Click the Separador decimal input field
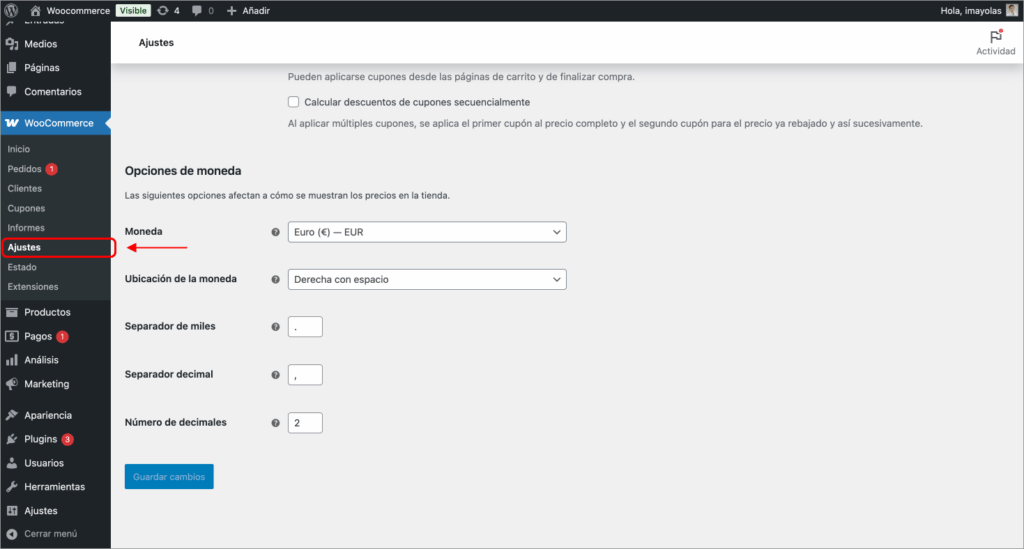 [305, 375]
